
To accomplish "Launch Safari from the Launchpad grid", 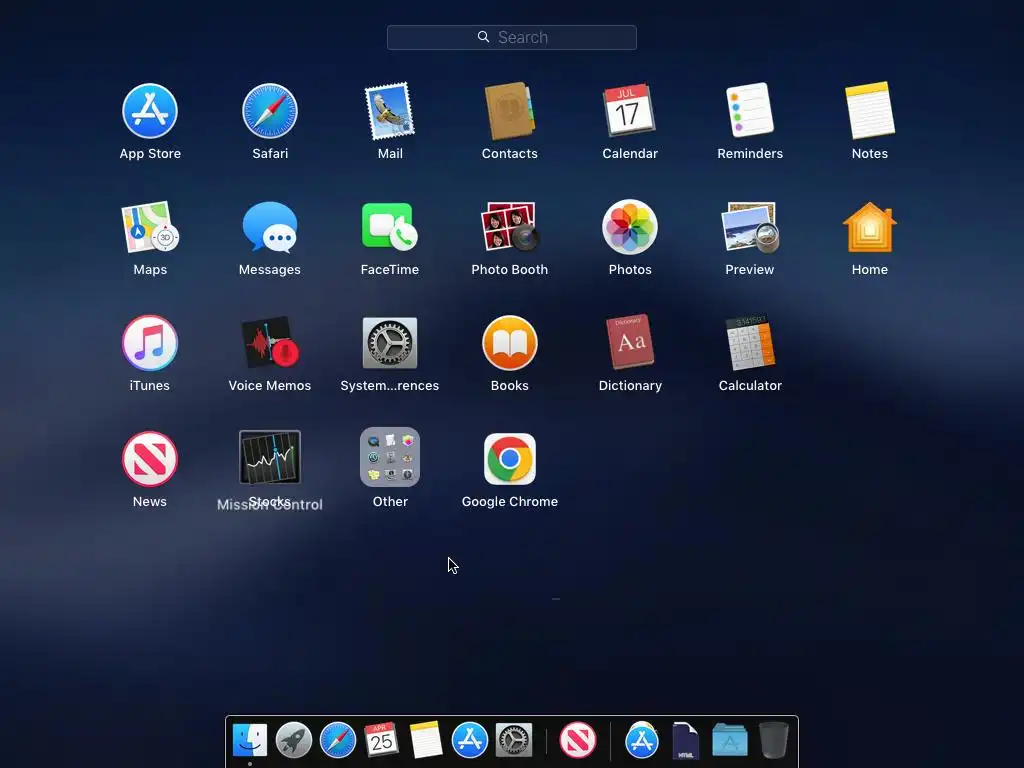I will tap(270, 111).
